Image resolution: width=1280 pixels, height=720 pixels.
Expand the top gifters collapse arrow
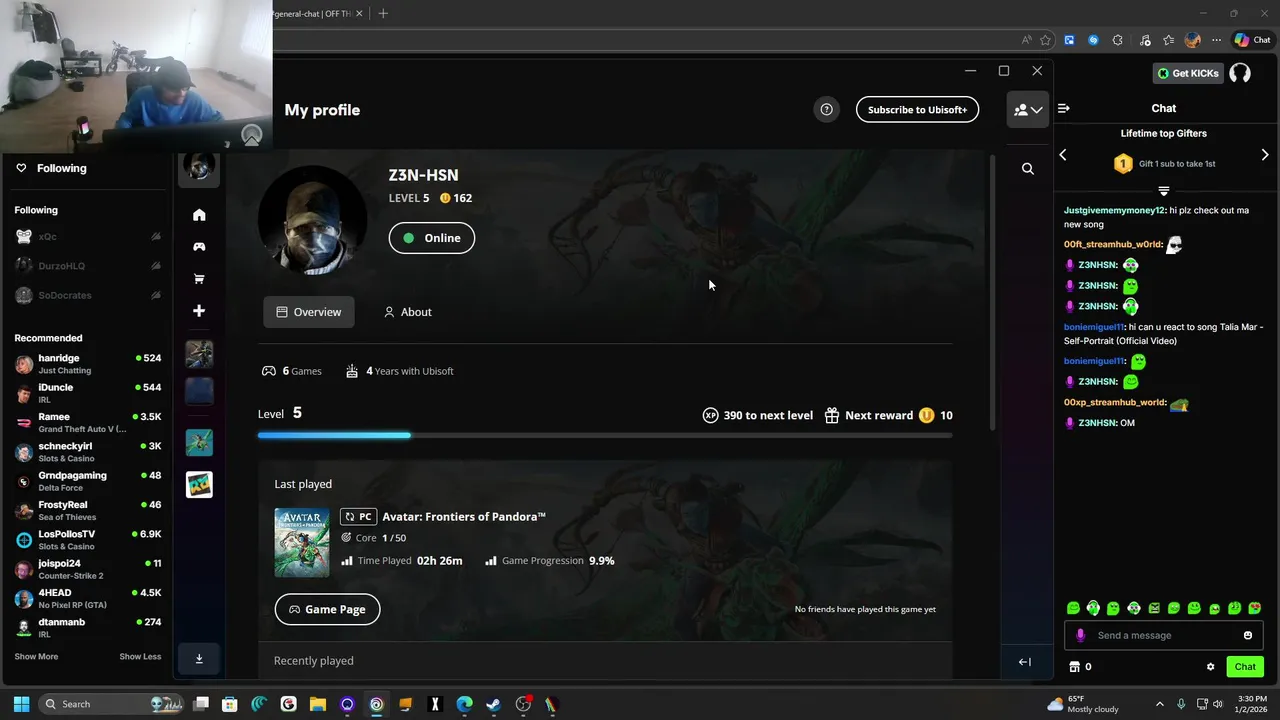(x=1164, y=190)
